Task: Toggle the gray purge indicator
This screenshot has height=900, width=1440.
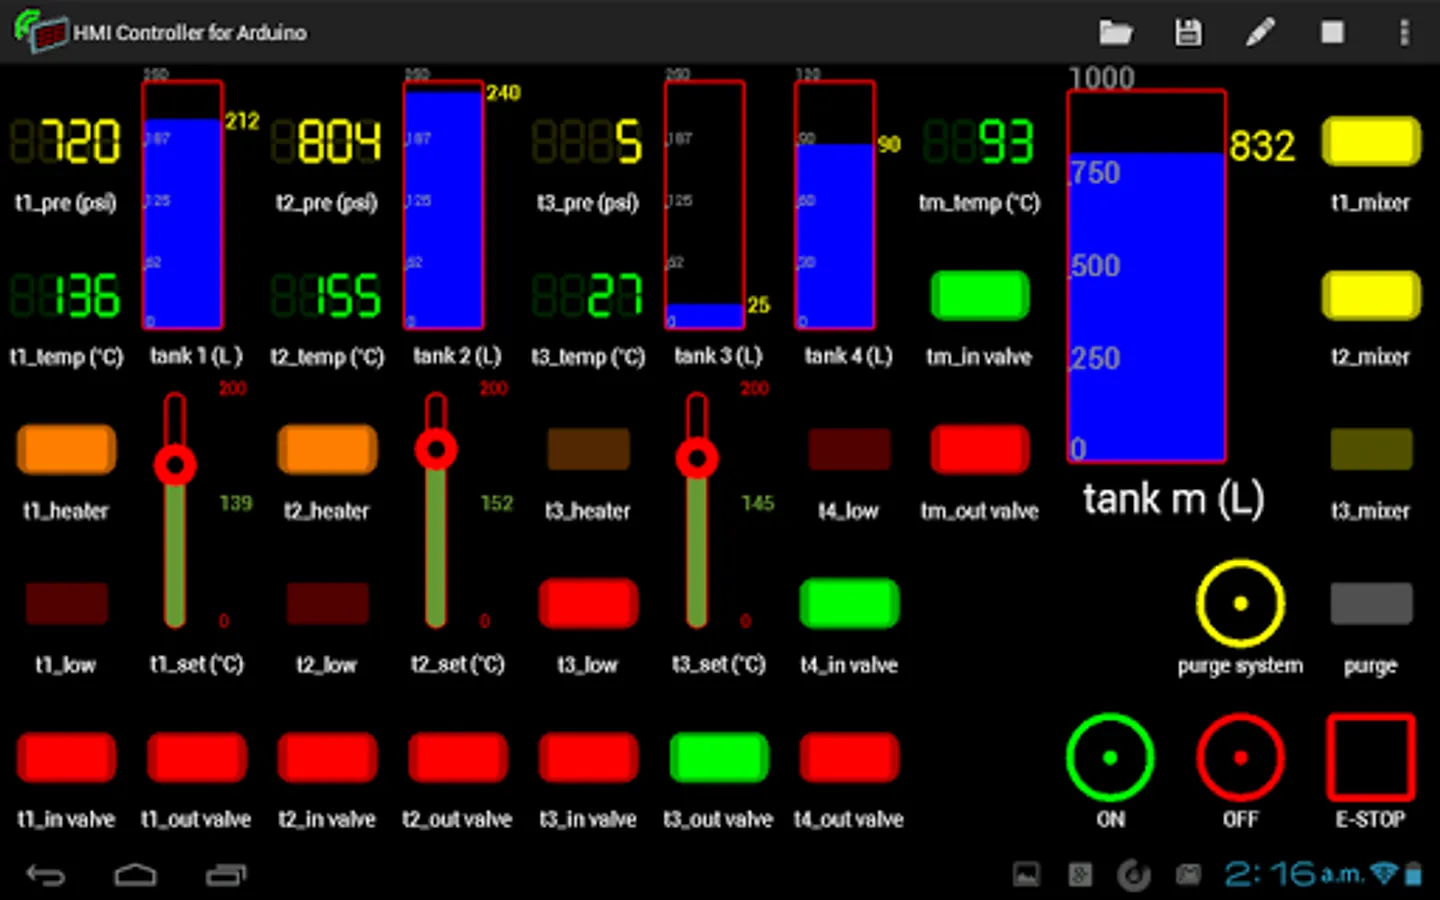Action: [1371, 603]
